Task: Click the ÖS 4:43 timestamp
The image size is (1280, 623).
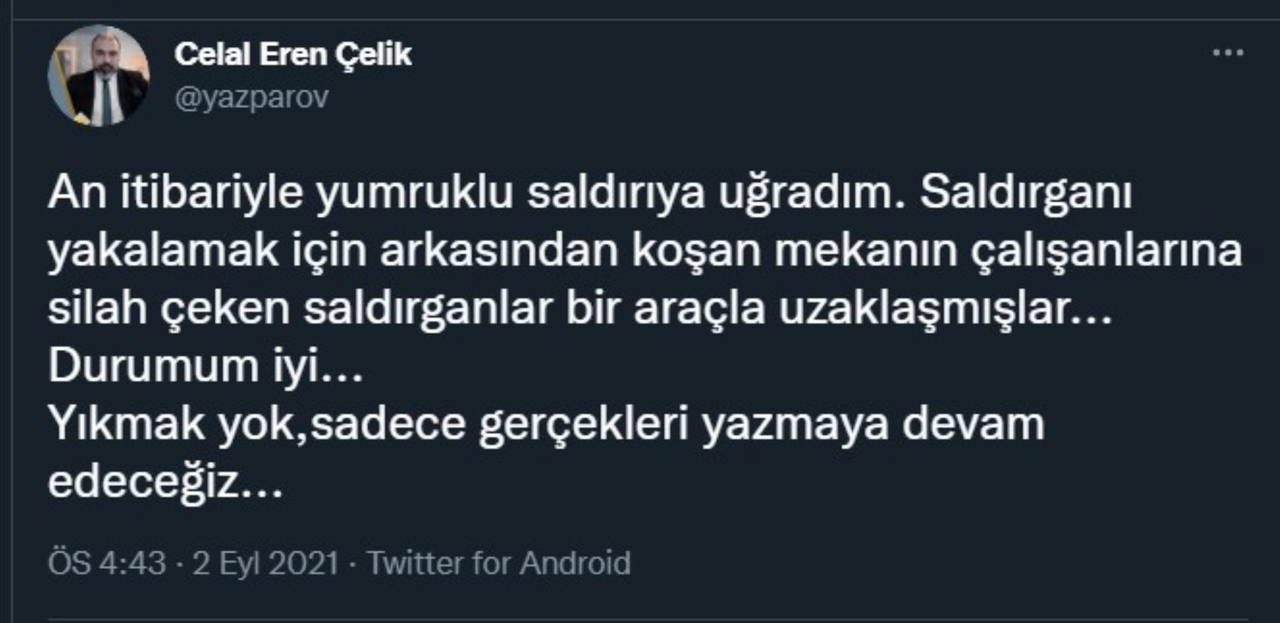Action: tap(106, 563)
